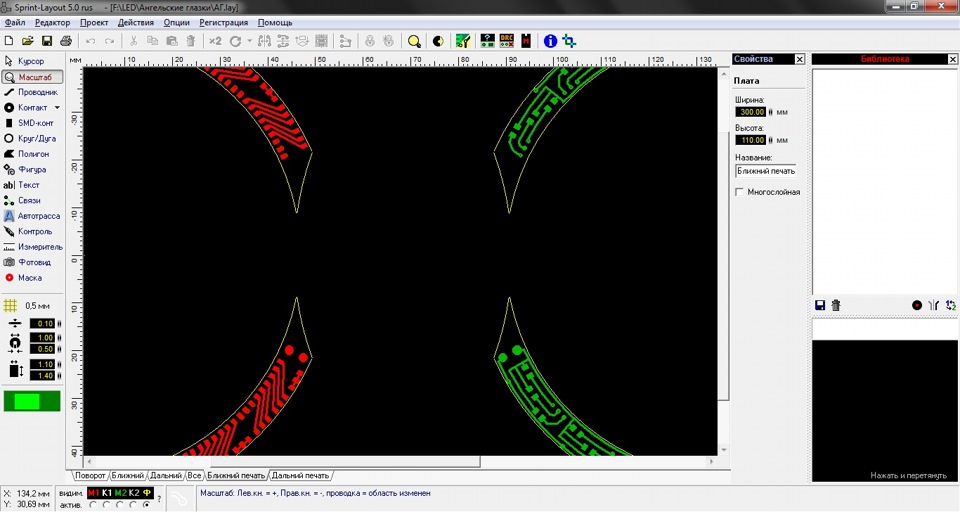
Task: Click the x2 duplicate icon
Action: point(215,41)
